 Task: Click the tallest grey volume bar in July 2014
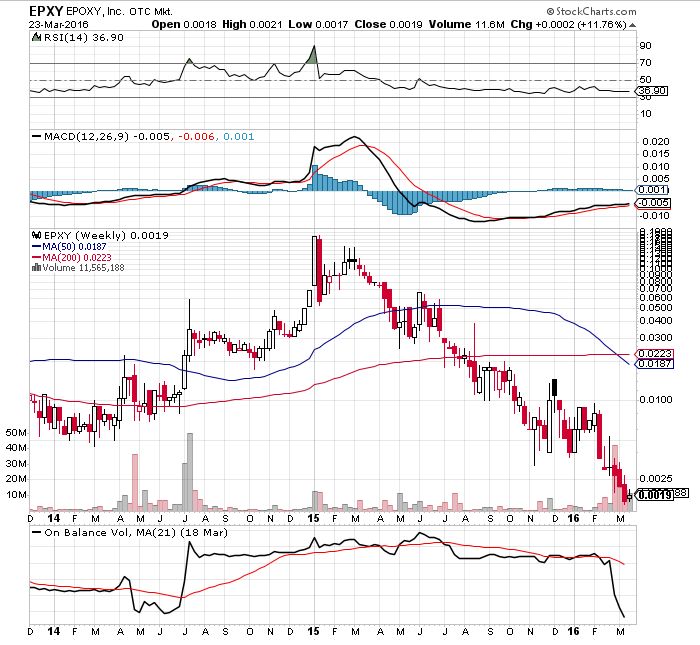click(x=190, y=472)
